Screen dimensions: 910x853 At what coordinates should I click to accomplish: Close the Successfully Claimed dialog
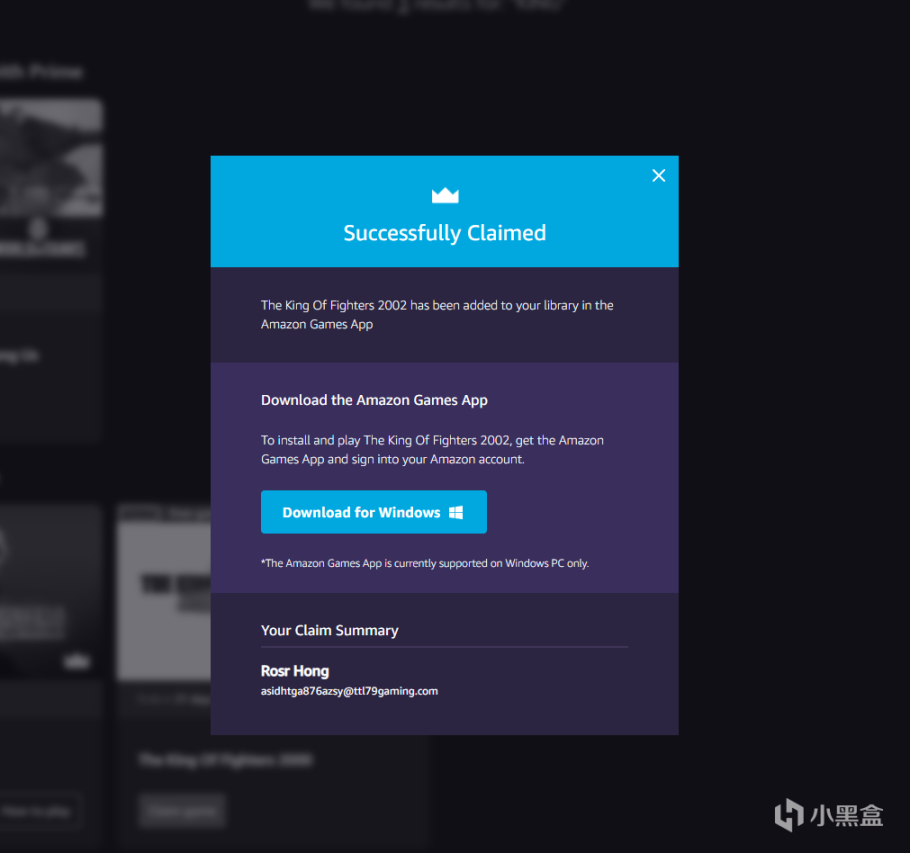[x=658, y=175]
